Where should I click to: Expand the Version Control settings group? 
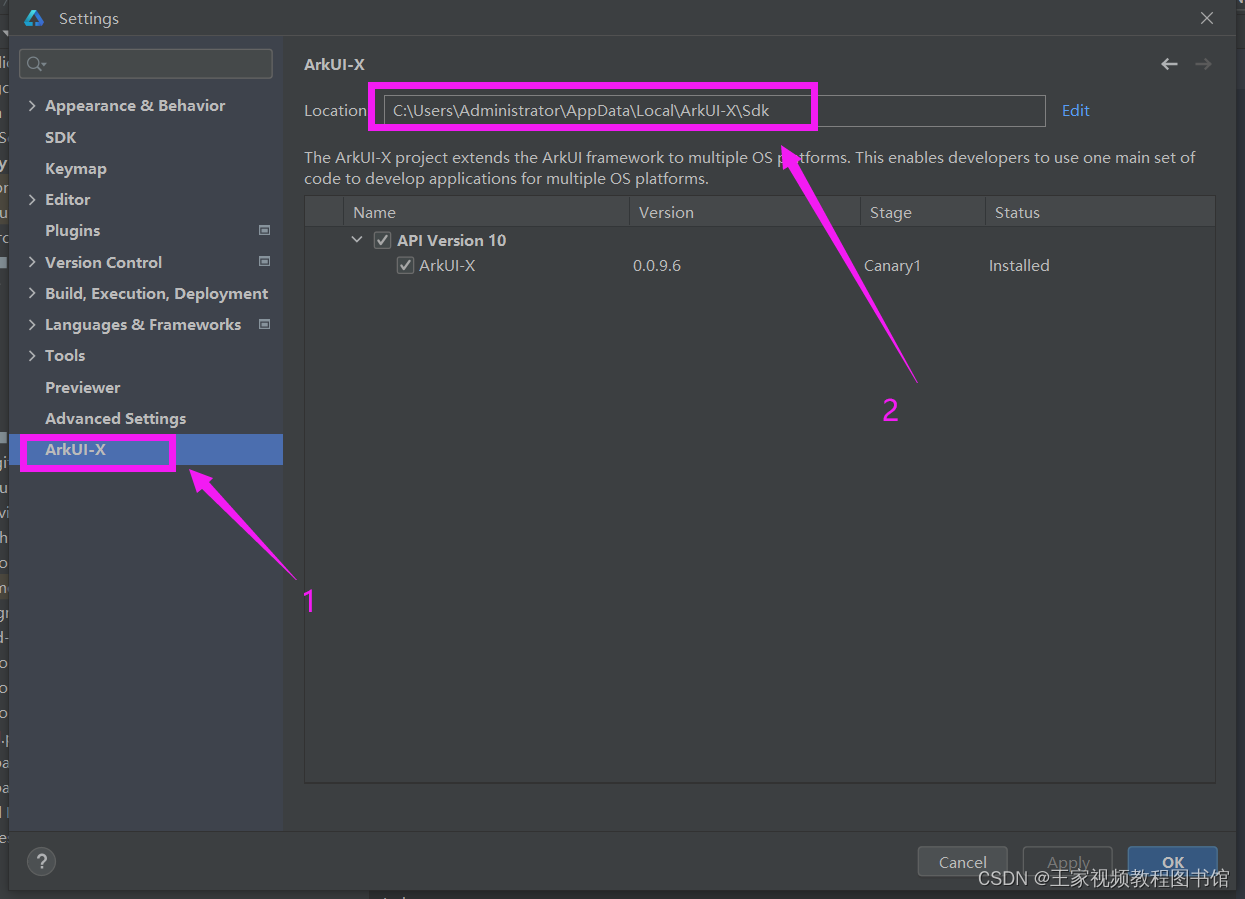32,262
